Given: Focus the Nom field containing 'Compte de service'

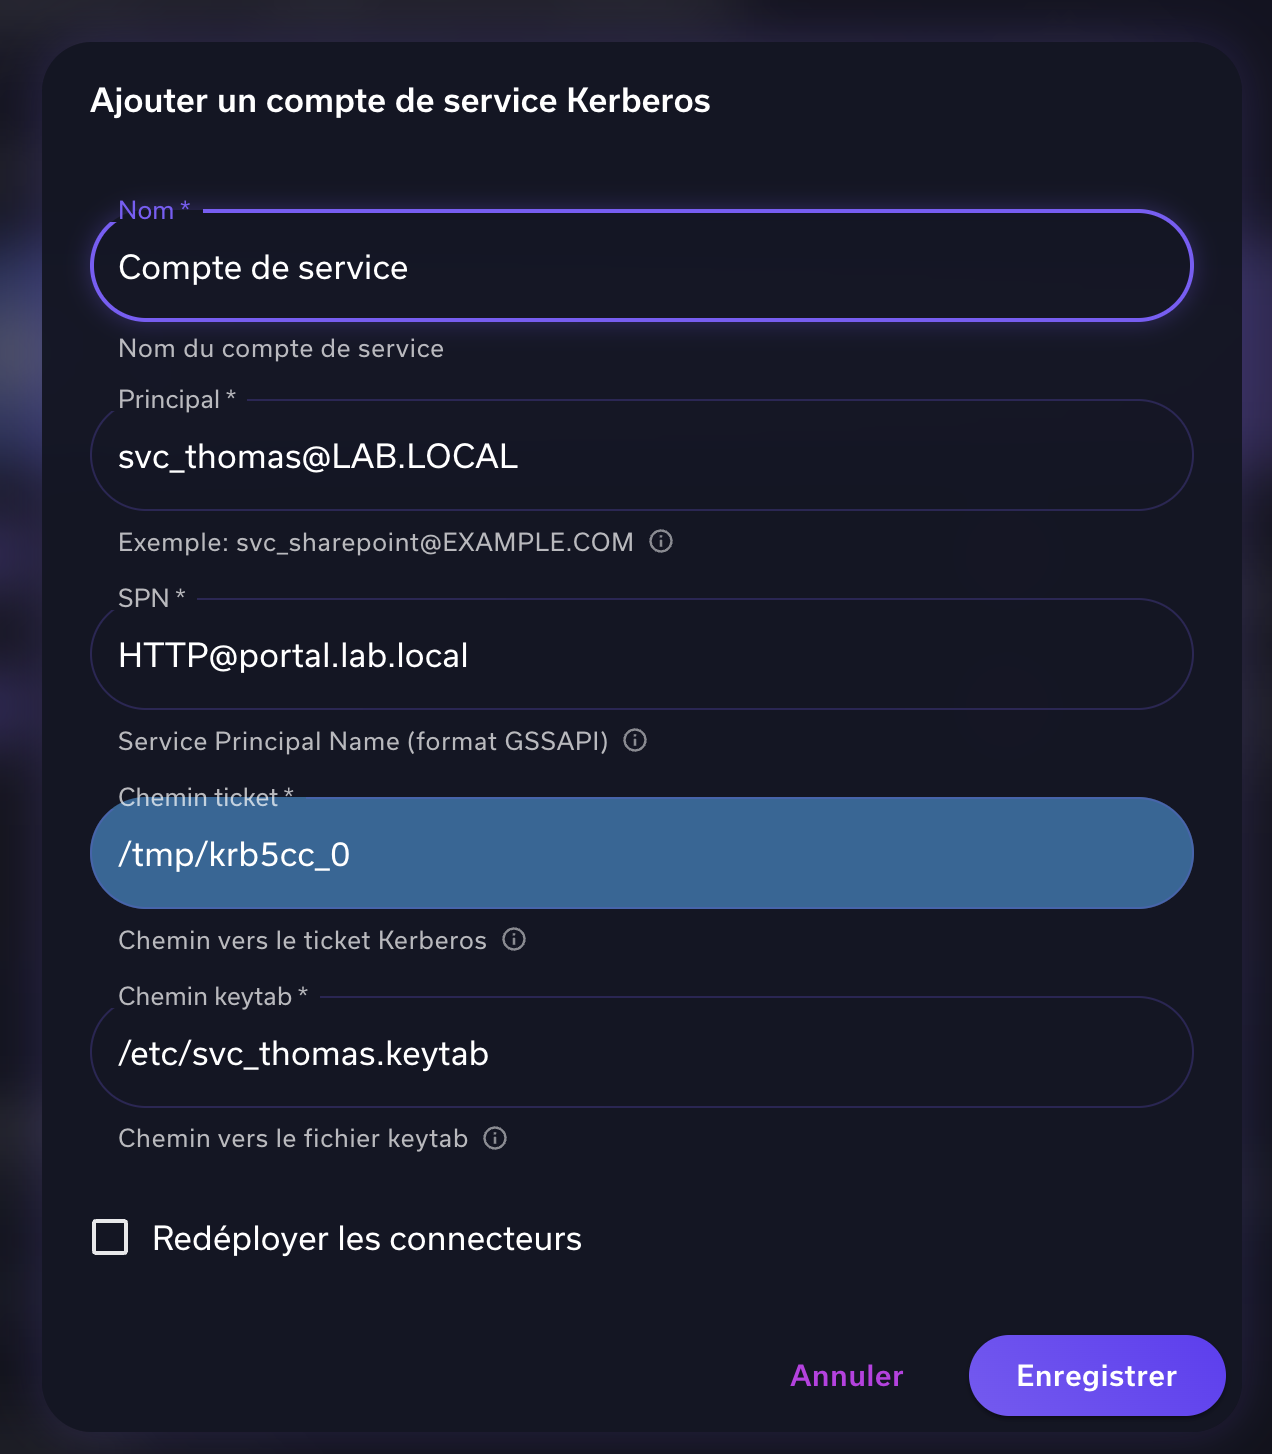Looking at the screenshot, I should tap(640, 267).
